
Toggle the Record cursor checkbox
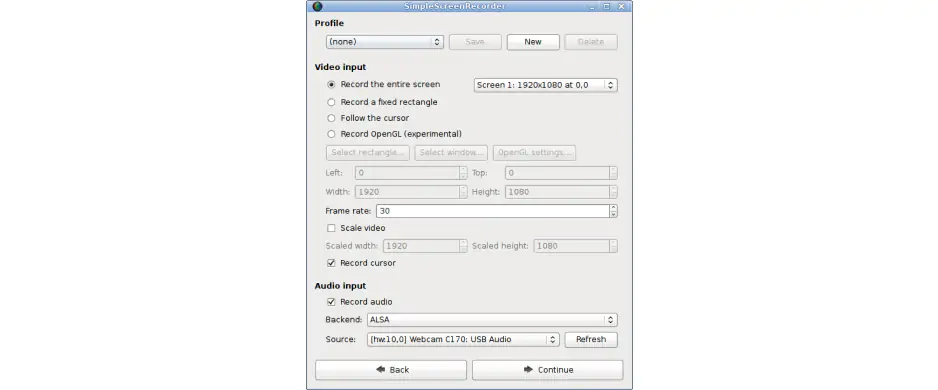(331, 263)
